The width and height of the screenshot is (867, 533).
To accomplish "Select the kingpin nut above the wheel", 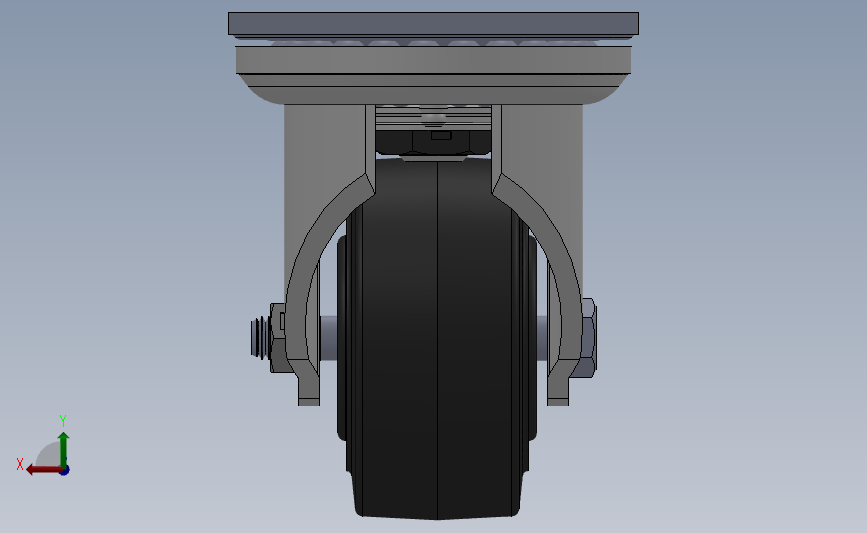I will pos(434,142).
